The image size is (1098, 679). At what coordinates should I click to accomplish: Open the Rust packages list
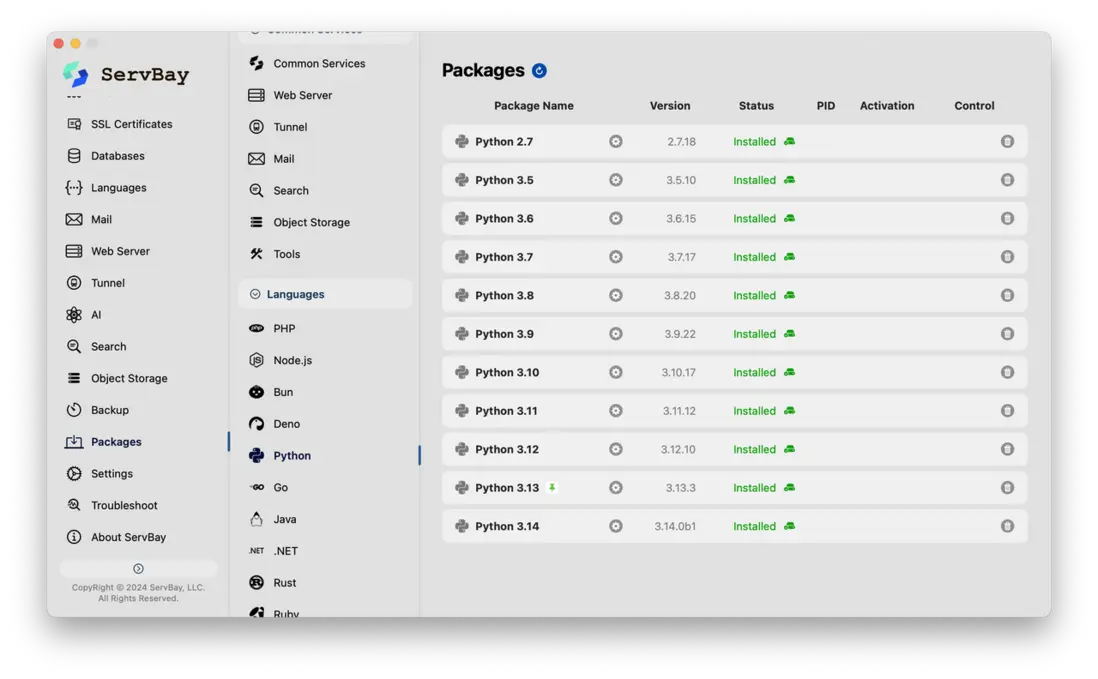click(x=284, y=583)
